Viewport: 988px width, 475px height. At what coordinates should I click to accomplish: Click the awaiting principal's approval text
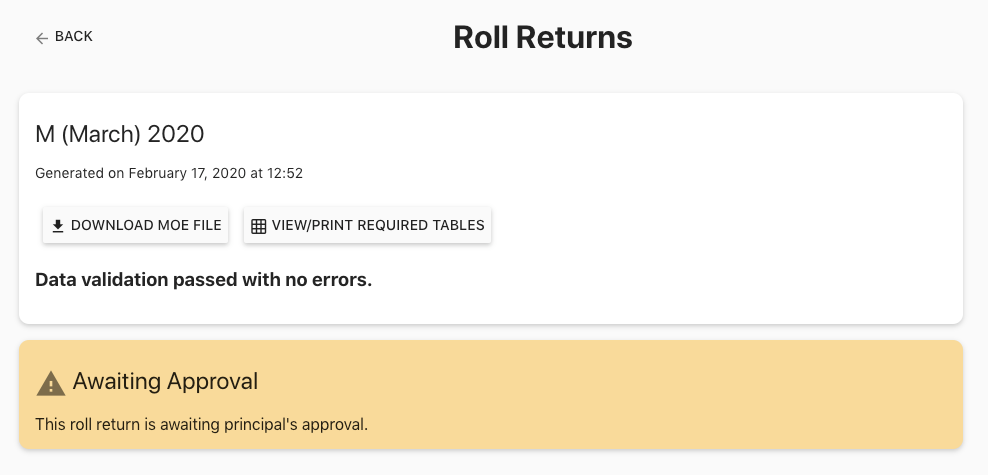point(201,424)
